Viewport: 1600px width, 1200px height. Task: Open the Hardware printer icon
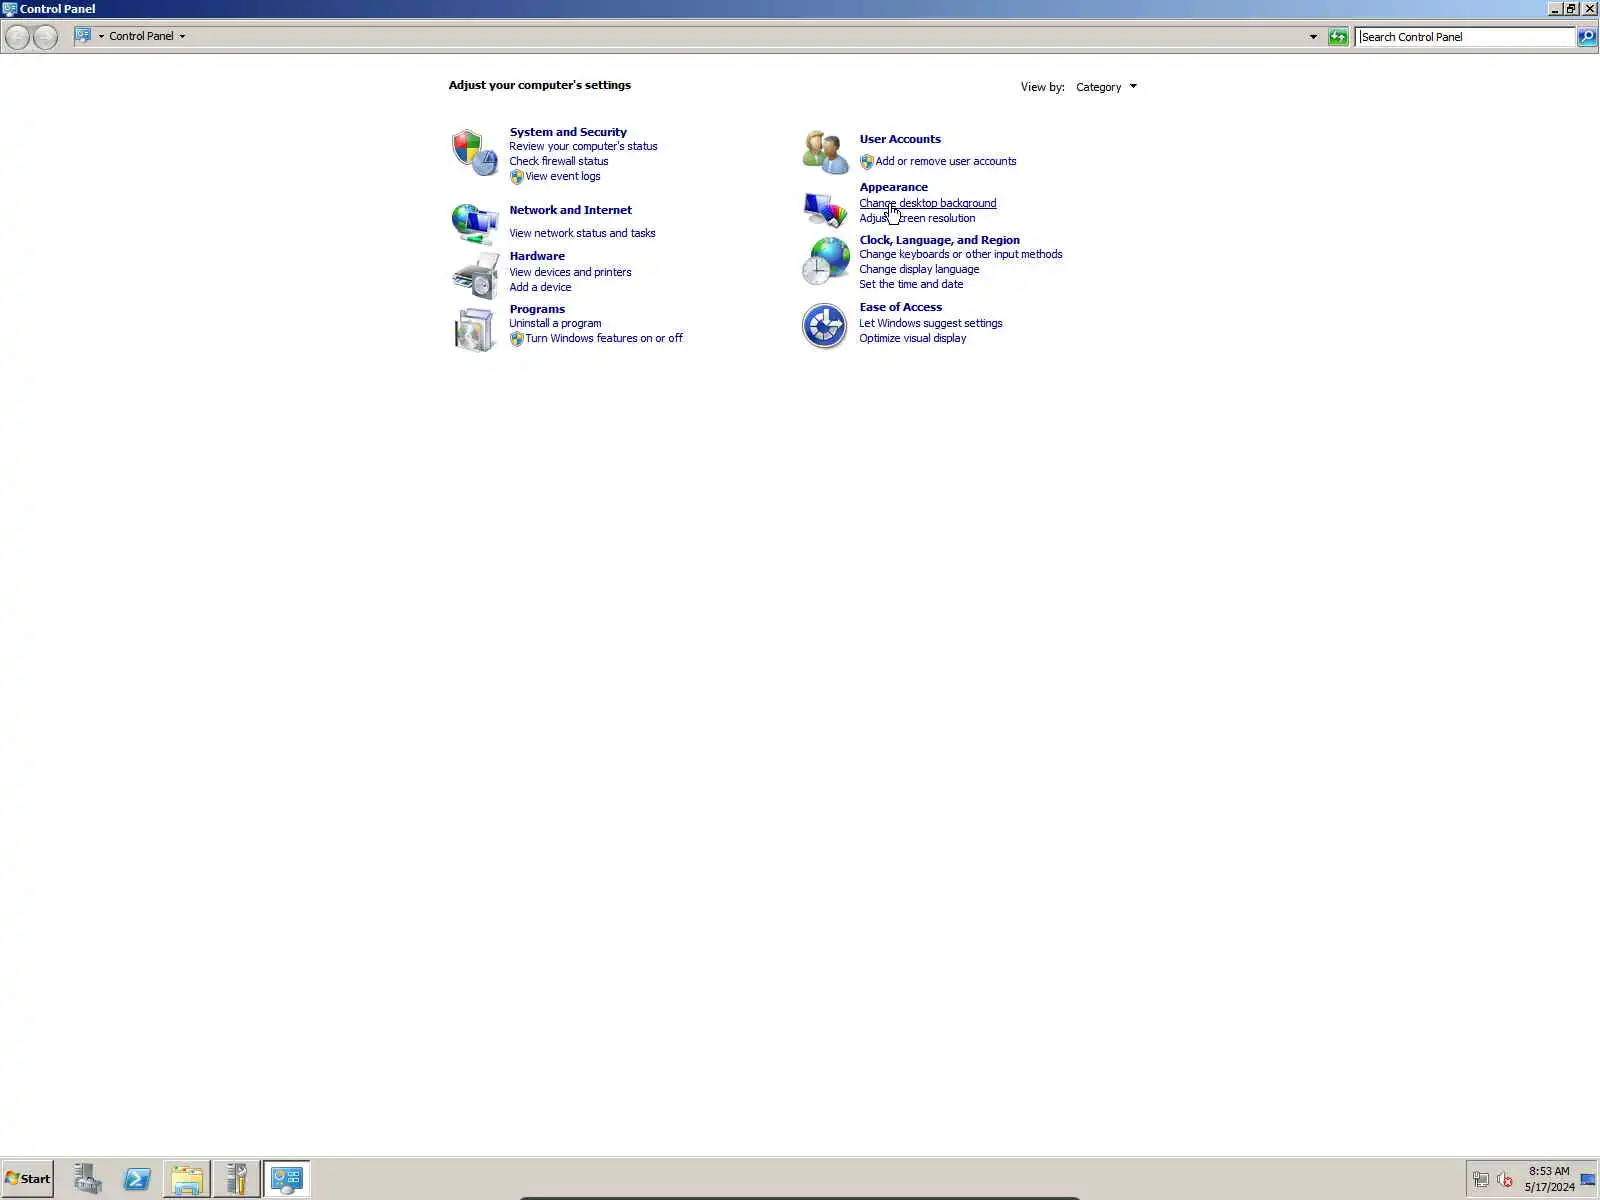474,275
